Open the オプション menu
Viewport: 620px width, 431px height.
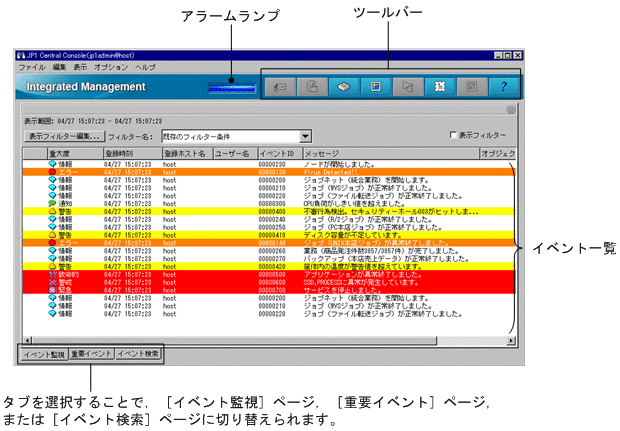point(111,67)
